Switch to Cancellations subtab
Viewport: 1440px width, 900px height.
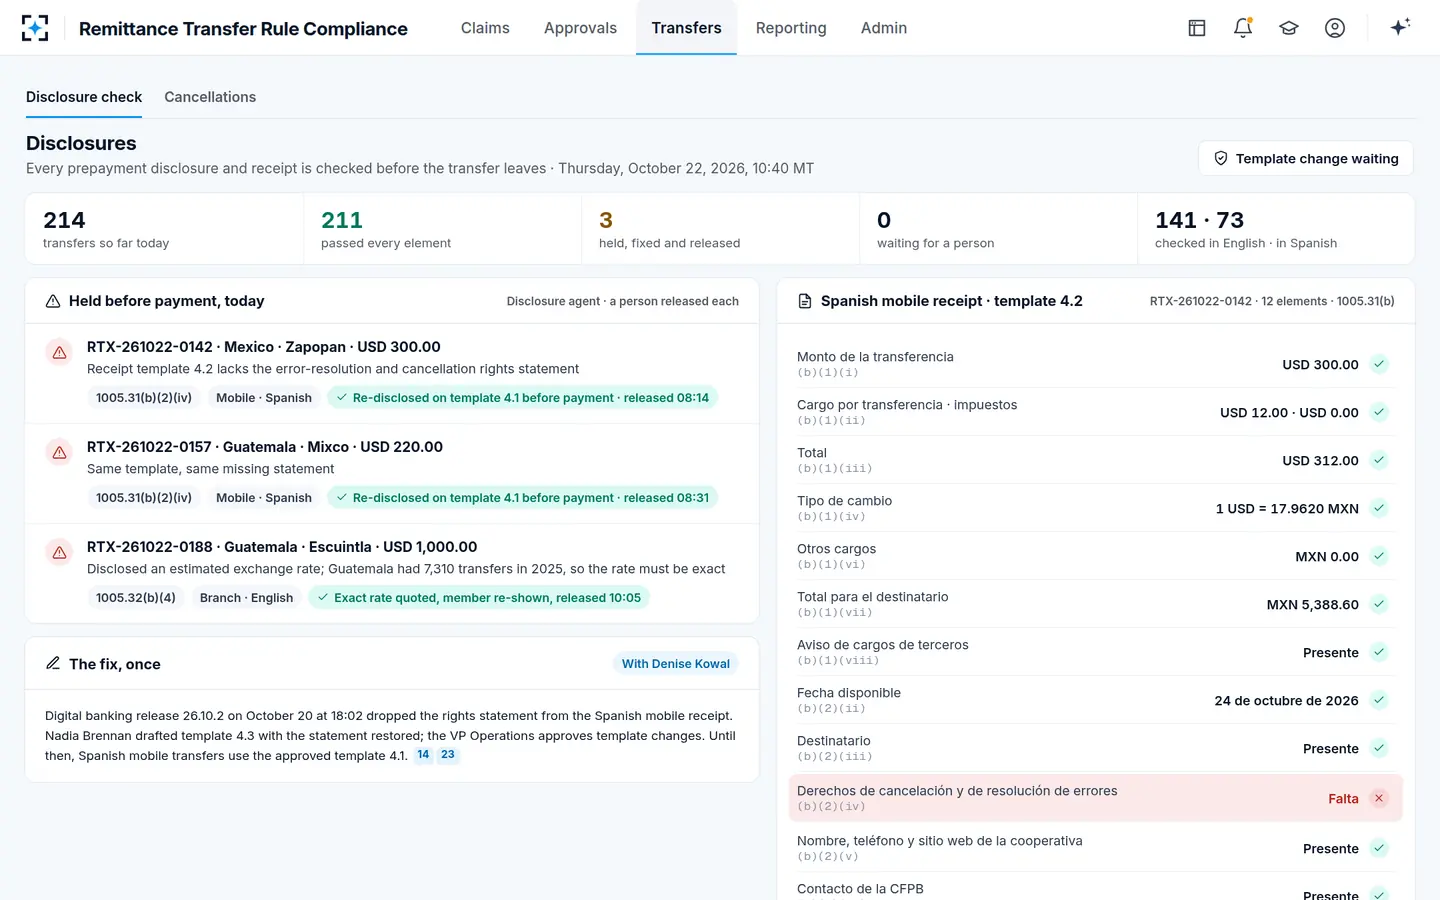tap(210, 97)
